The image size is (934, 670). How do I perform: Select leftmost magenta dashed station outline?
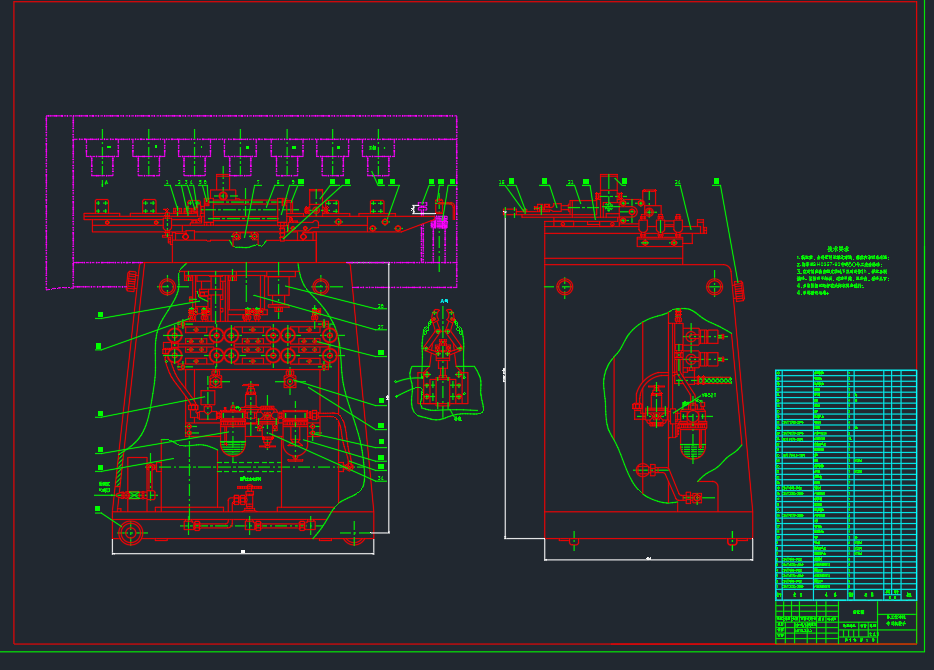(x=102, y=158)
